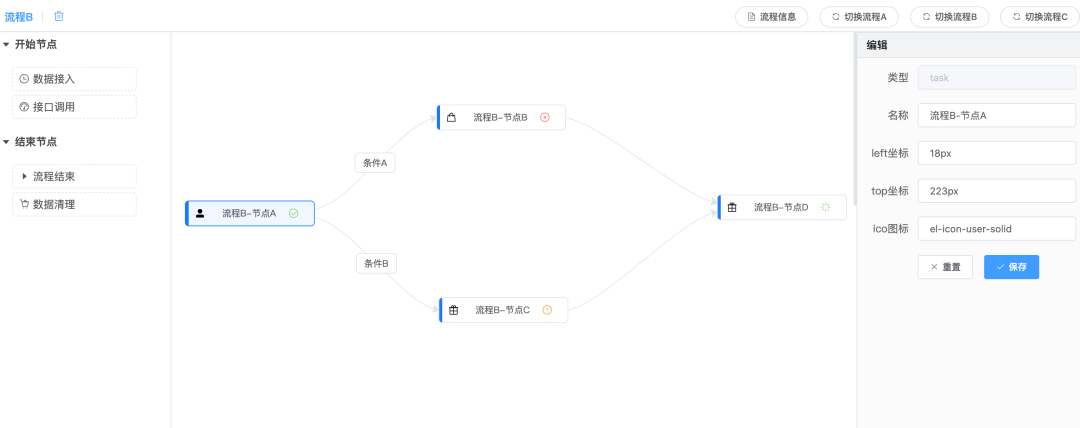Click the lock bag icon on 节点B
Viewport: 1080px width, 428px height.
click(x=451, y=117)
